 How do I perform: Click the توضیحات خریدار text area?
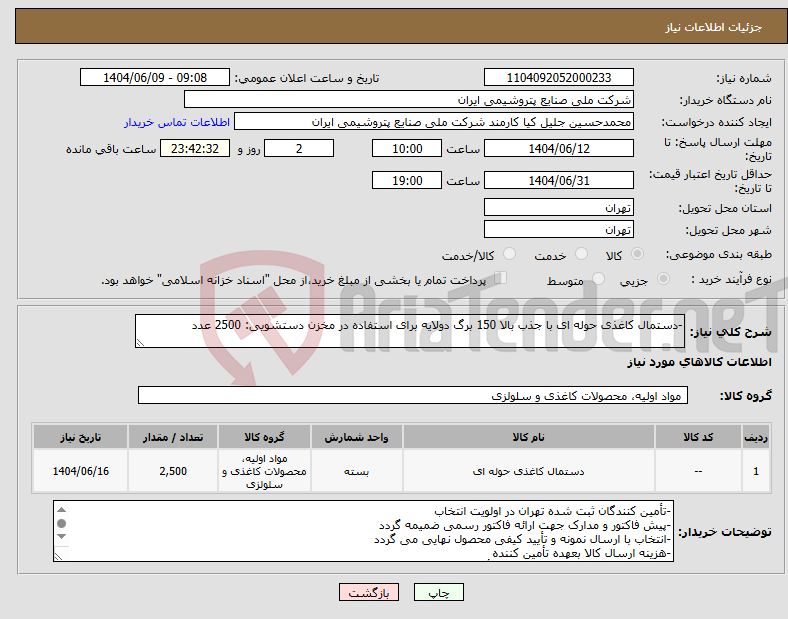[x=363, y=531]
